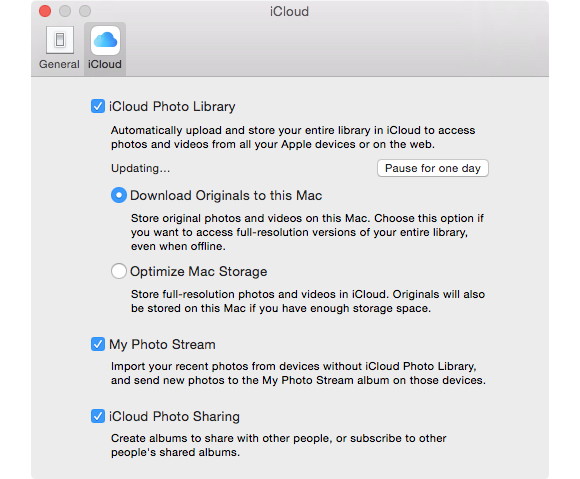The width and height of the screenshot is (580, 479).
Task: Click the 'Import your recent photos' description text
Action: coord(298,373)
